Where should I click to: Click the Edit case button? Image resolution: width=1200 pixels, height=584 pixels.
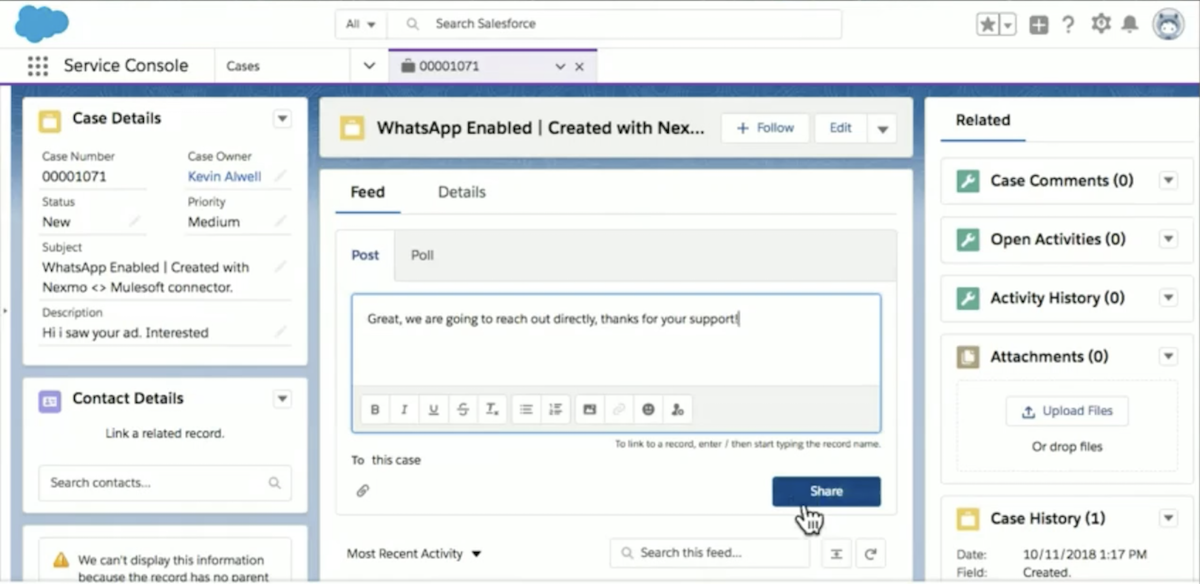[841, 128]
